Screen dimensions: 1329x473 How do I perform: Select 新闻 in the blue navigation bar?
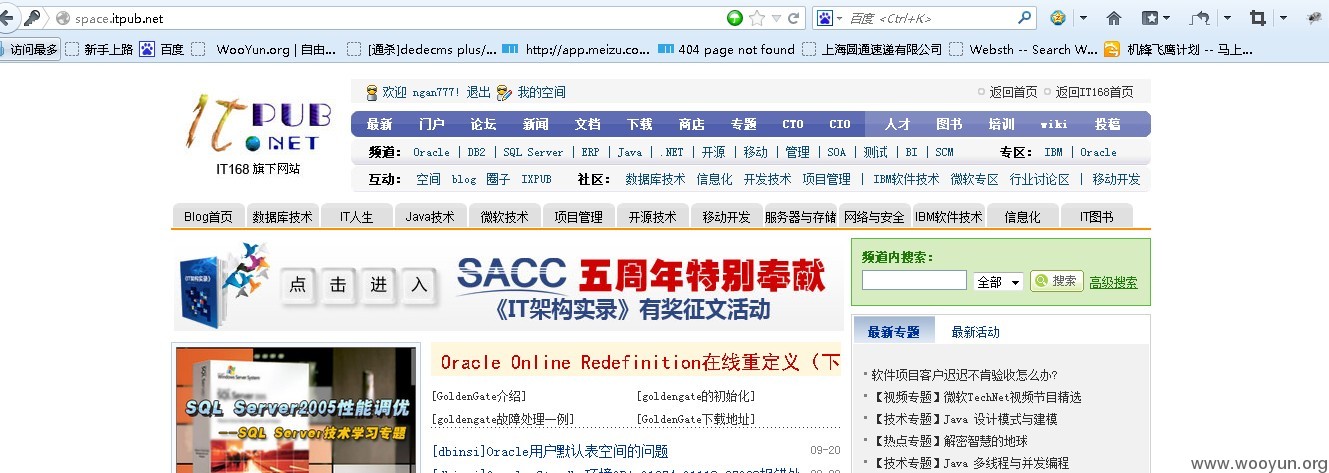535,124
